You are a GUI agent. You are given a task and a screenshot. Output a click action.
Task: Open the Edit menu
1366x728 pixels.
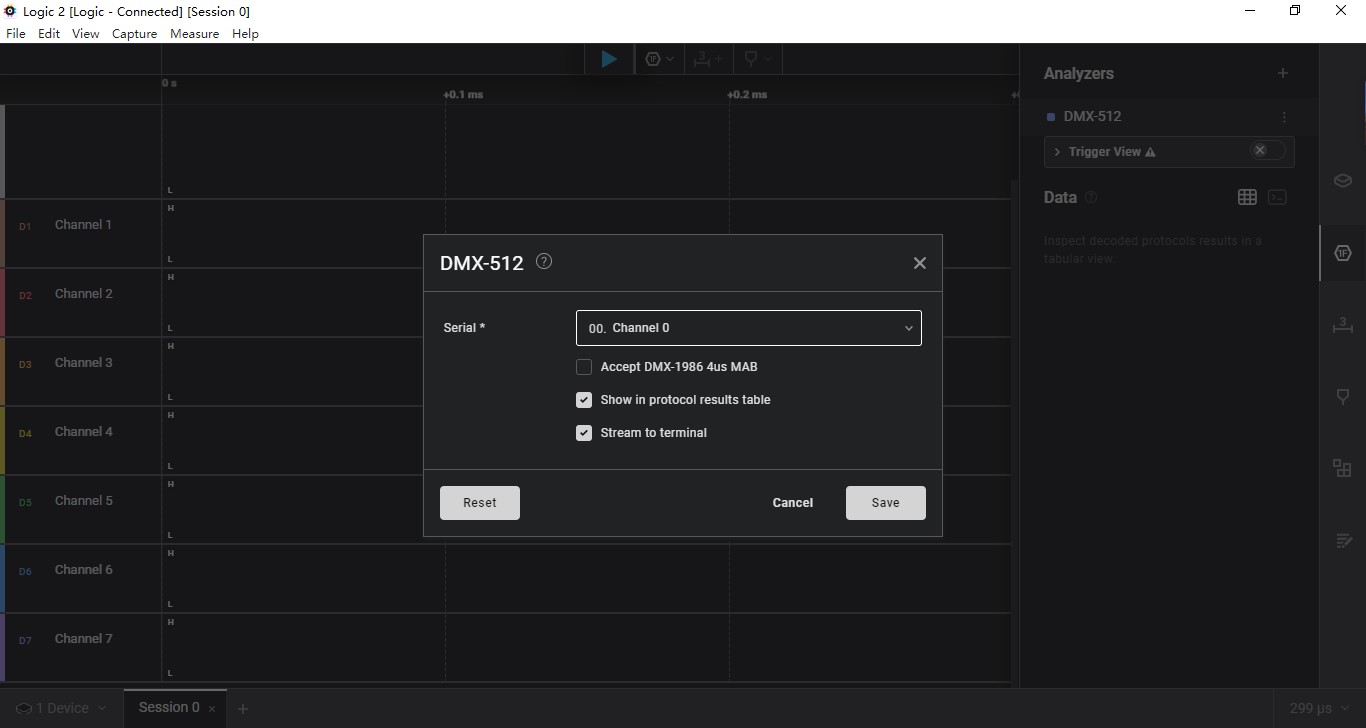pos(49,34)
